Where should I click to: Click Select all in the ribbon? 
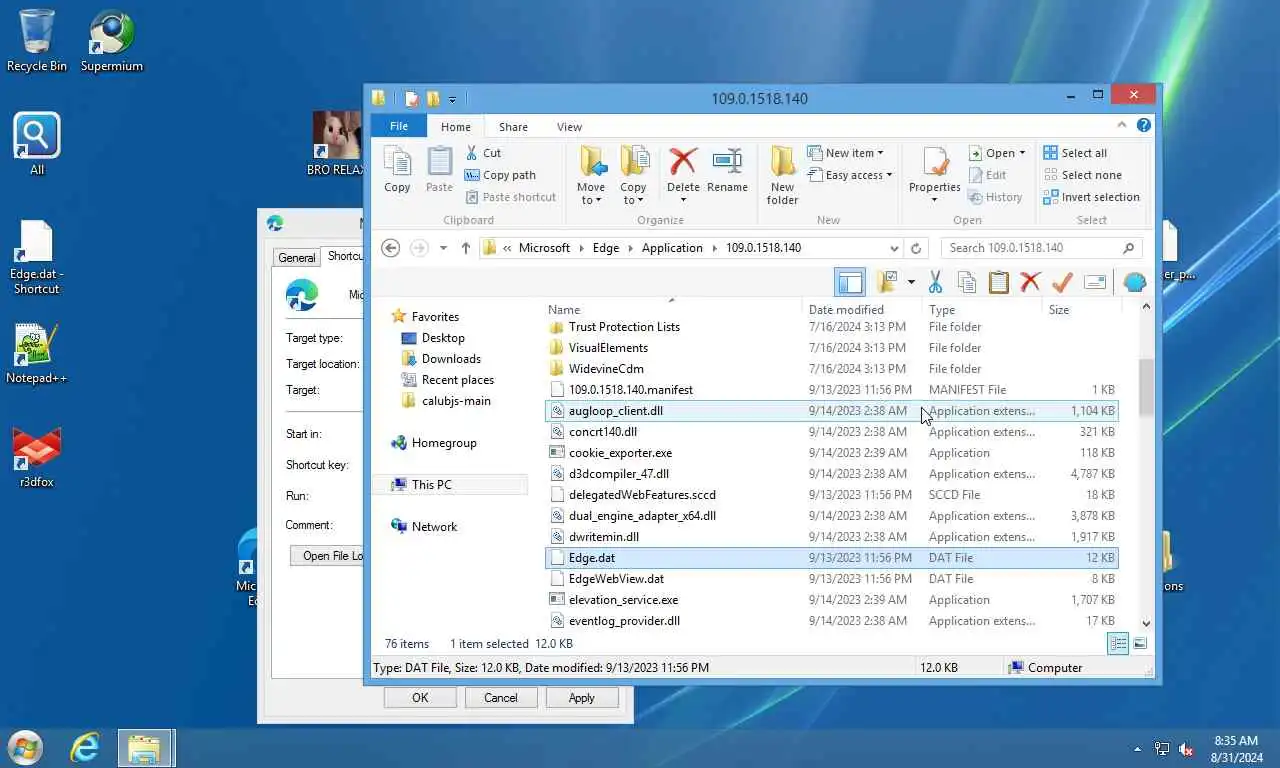tap(1075, 153)
